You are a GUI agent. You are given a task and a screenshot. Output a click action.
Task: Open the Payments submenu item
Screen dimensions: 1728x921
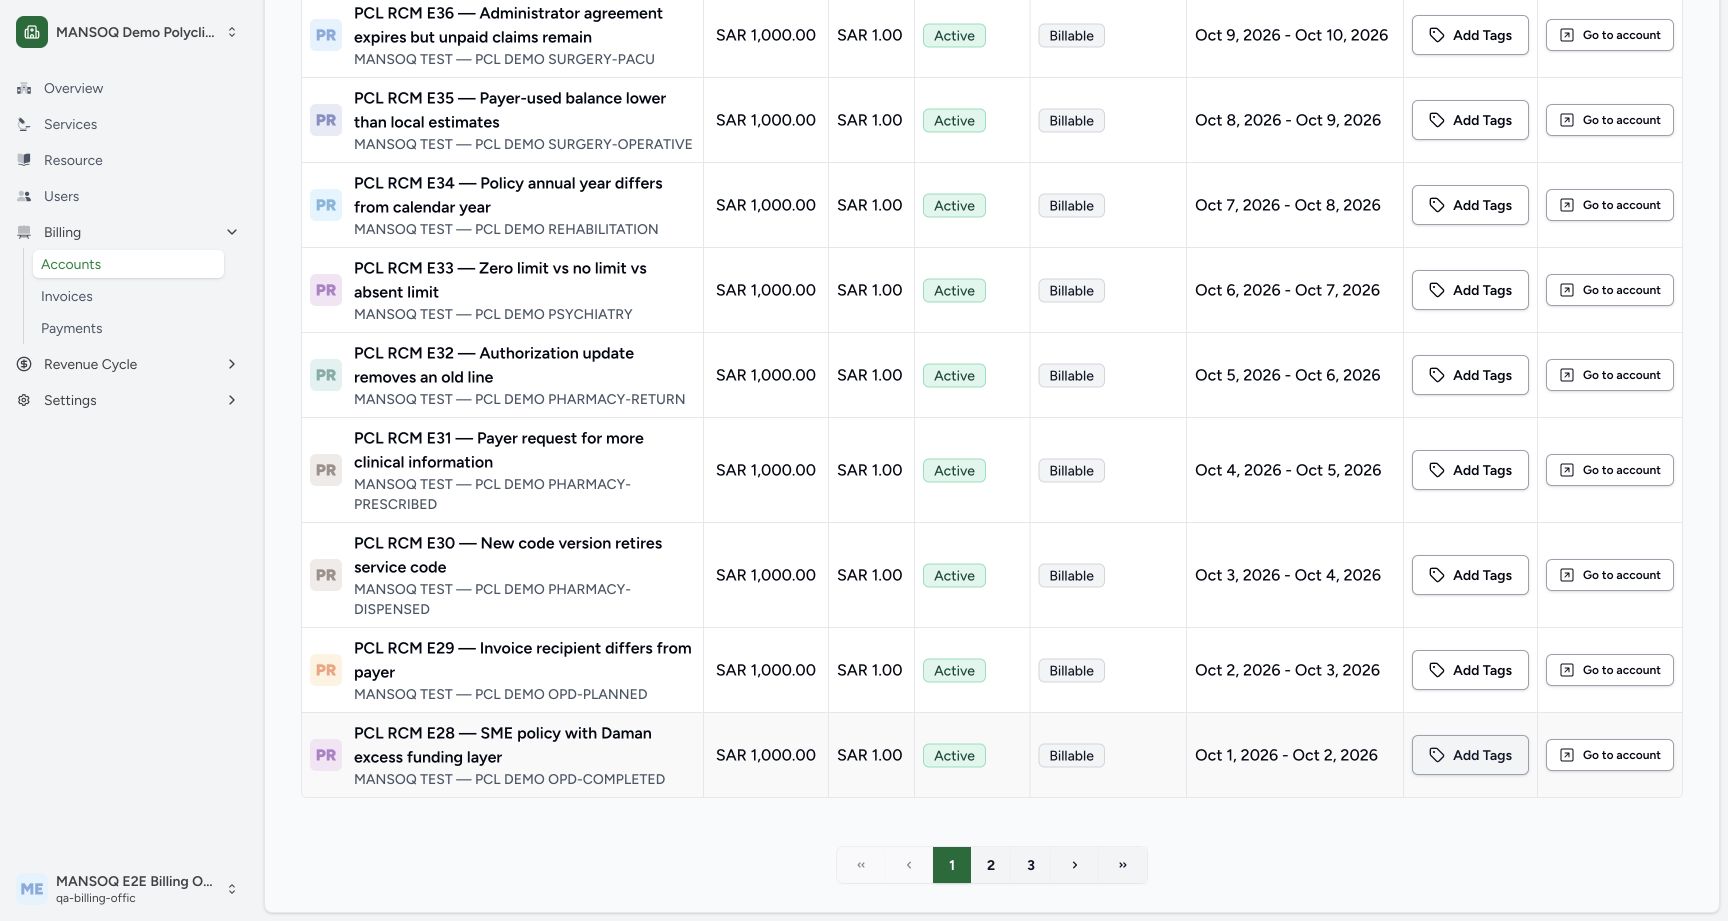[x=128, y=328]
